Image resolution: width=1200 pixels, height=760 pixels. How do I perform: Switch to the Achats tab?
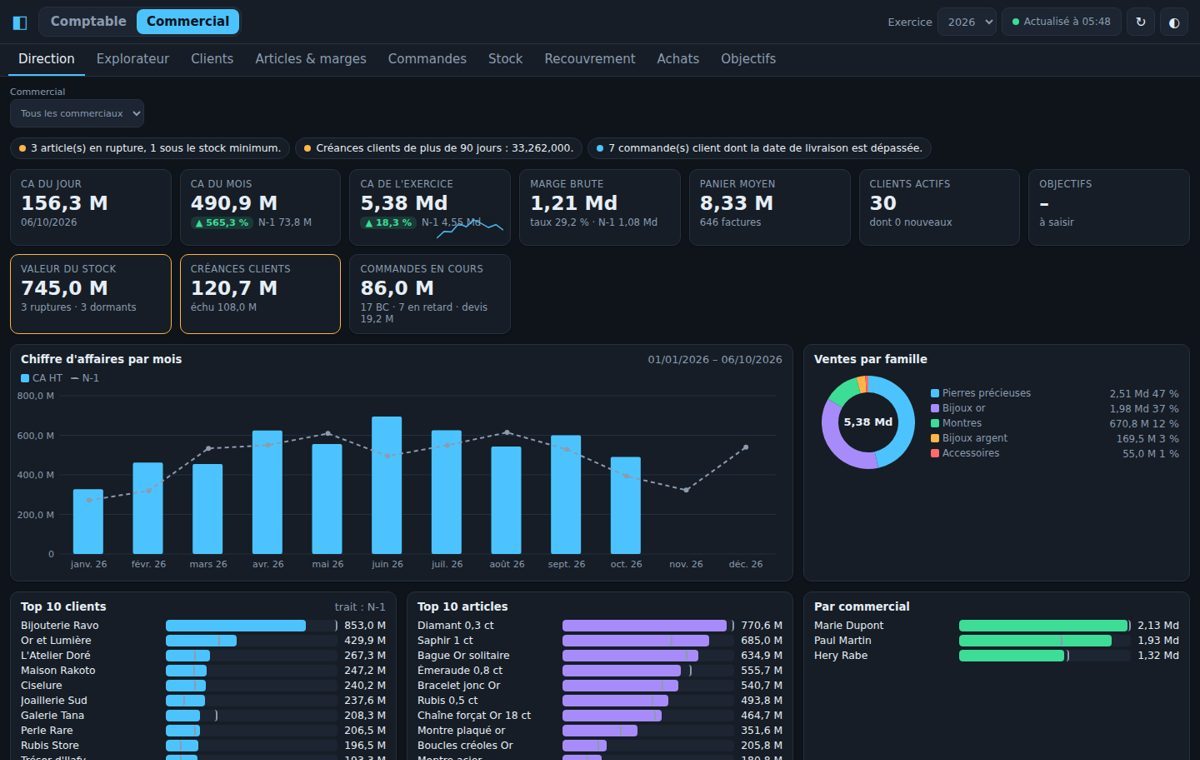tap(678, 59)
